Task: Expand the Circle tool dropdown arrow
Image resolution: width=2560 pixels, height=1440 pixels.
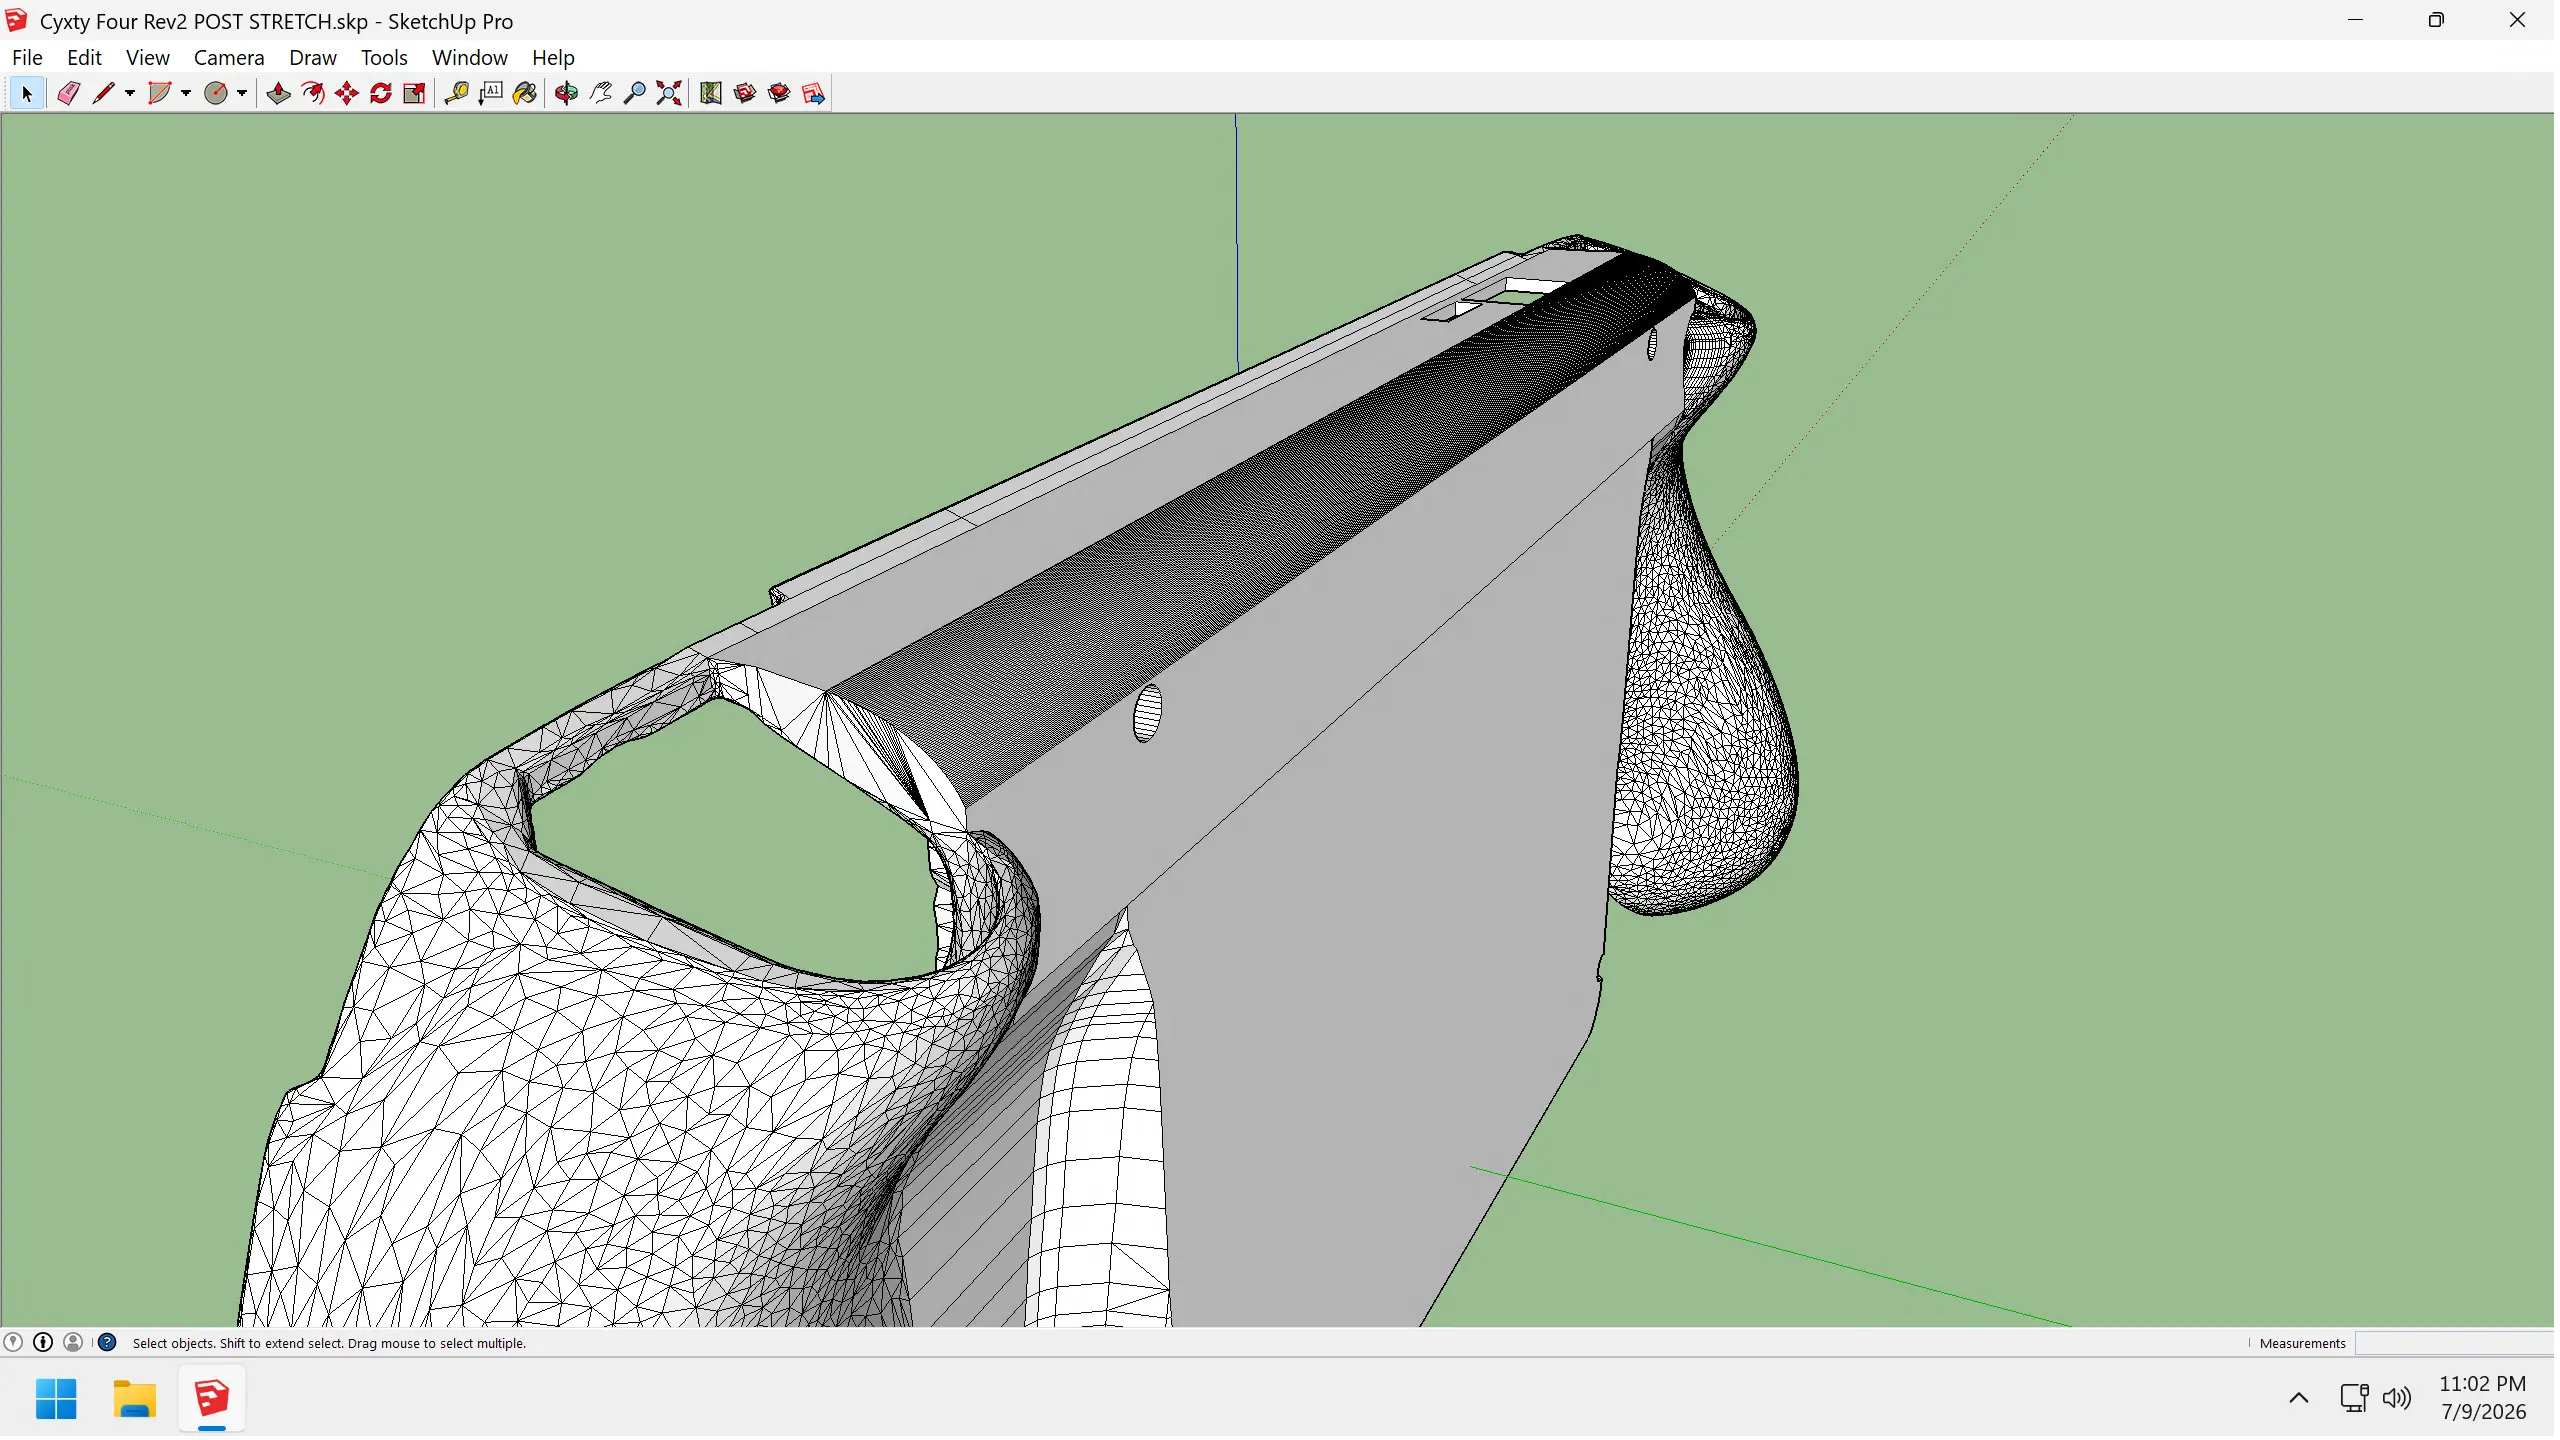Action: [x=242, y=94]
